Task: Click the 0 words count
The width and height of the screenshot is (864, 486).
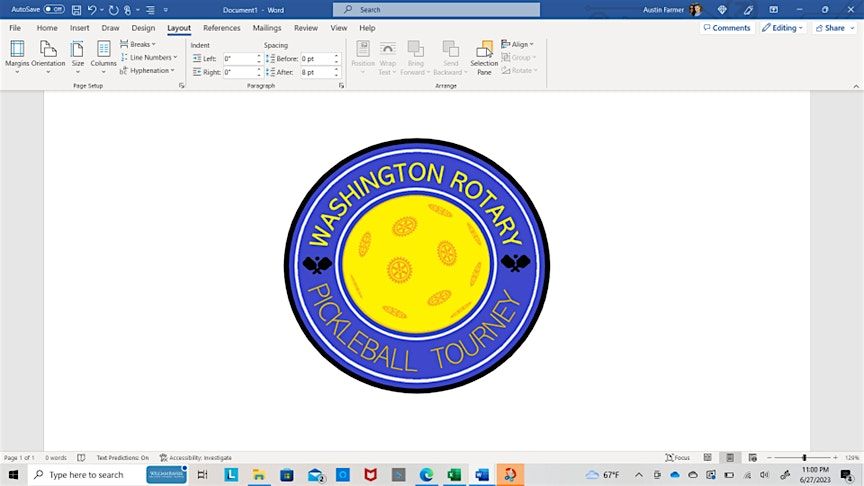Action: [x=56, y=457]
